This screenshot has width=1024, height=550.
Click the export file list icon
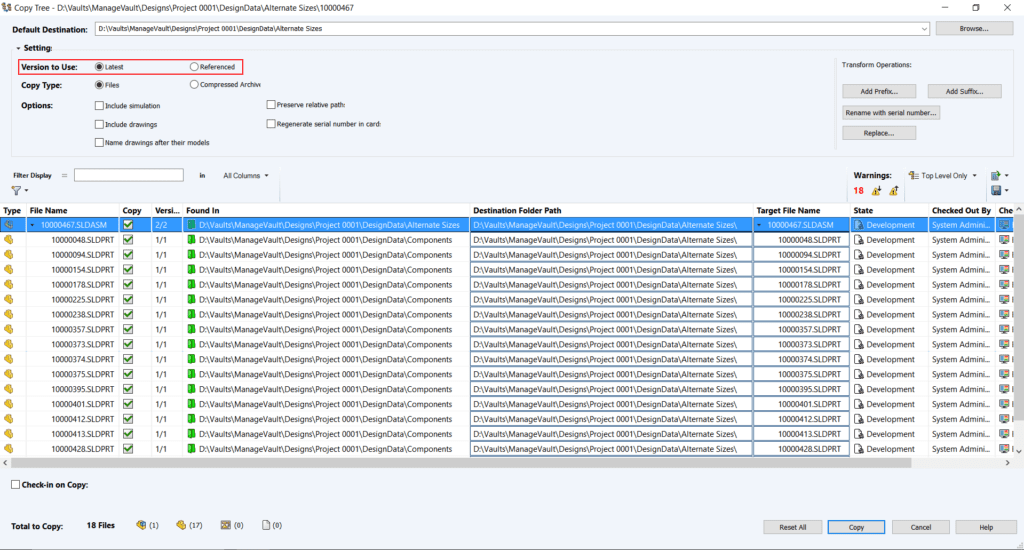click(995, 175)
